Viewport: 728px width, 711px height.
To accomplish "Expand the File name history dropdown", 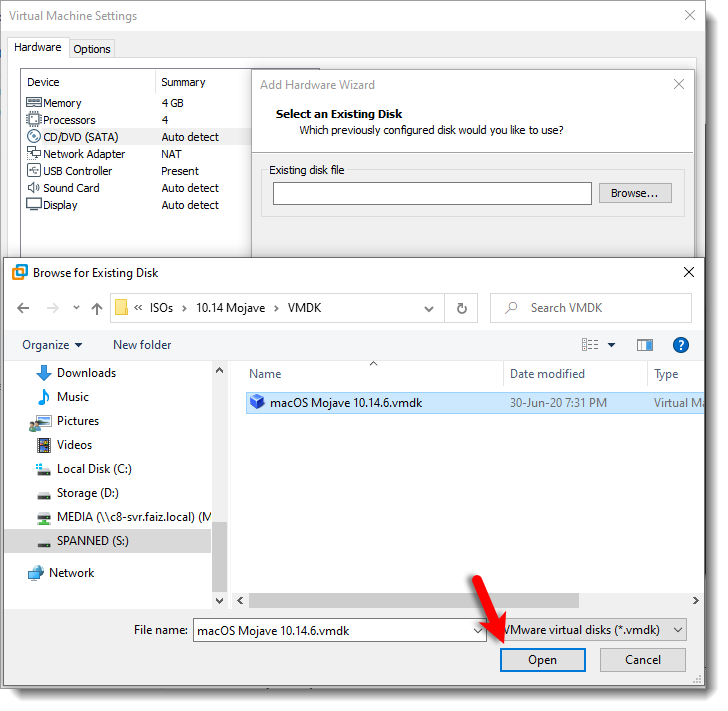I will (477, 631).
